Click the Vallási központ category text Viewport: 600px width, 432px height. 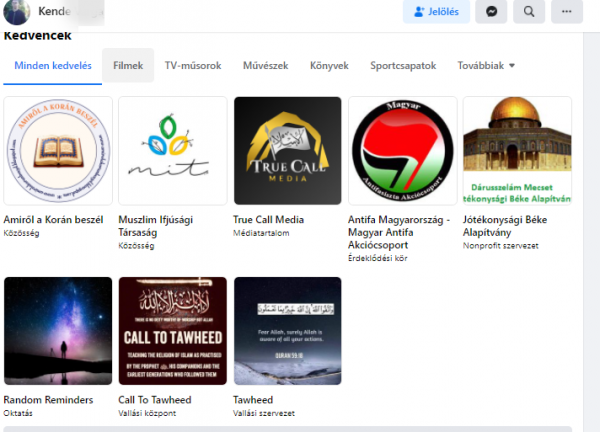click(x=147, y=413)
